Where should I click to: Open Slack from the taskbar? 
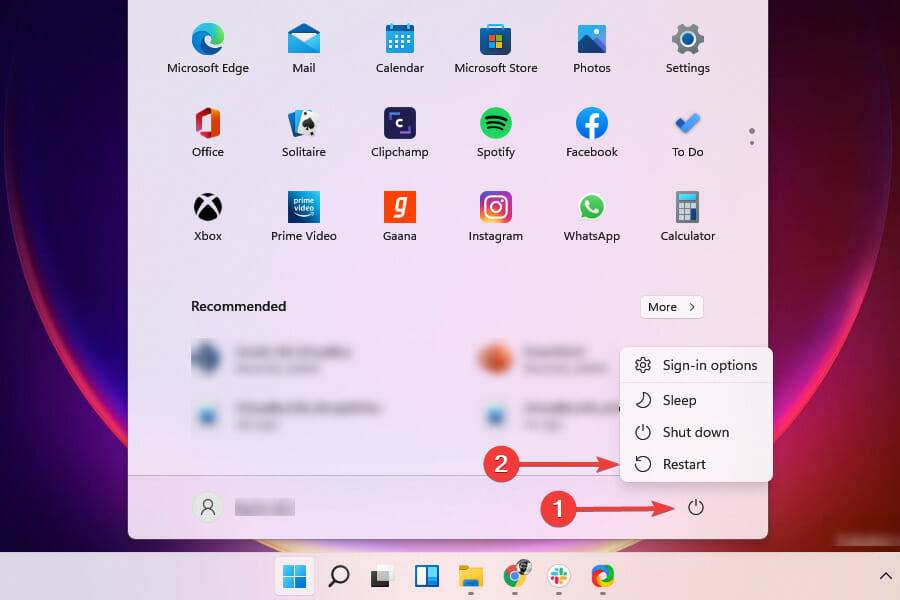click(x=558, y=576)
